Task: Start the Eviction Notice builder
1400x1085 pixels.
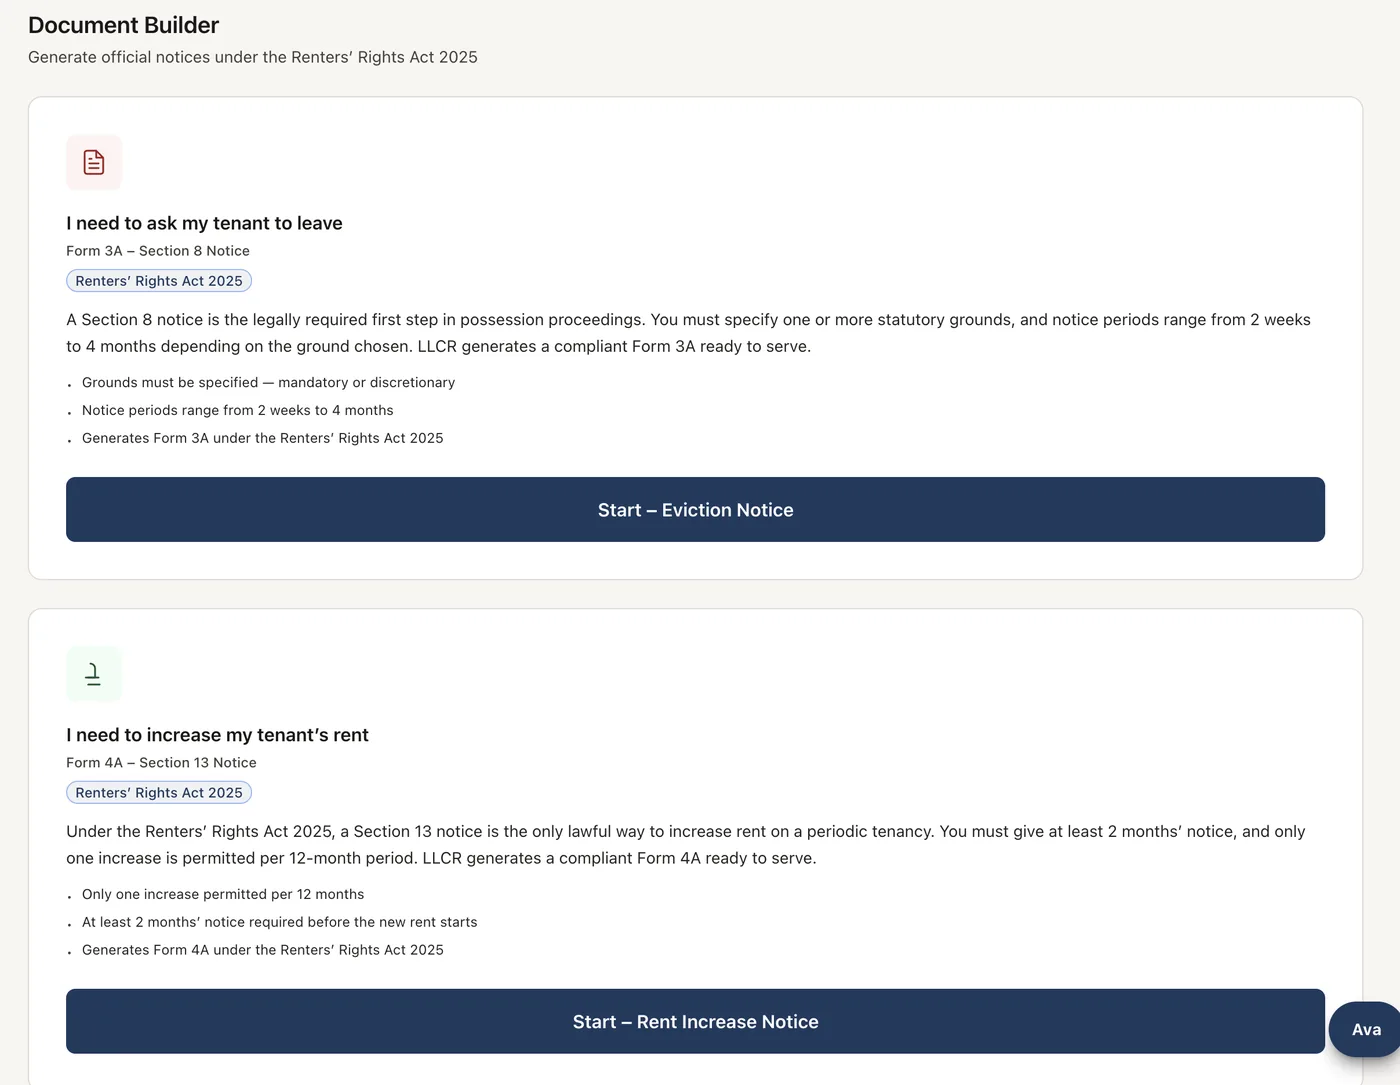Action: [x=695, y=510]
